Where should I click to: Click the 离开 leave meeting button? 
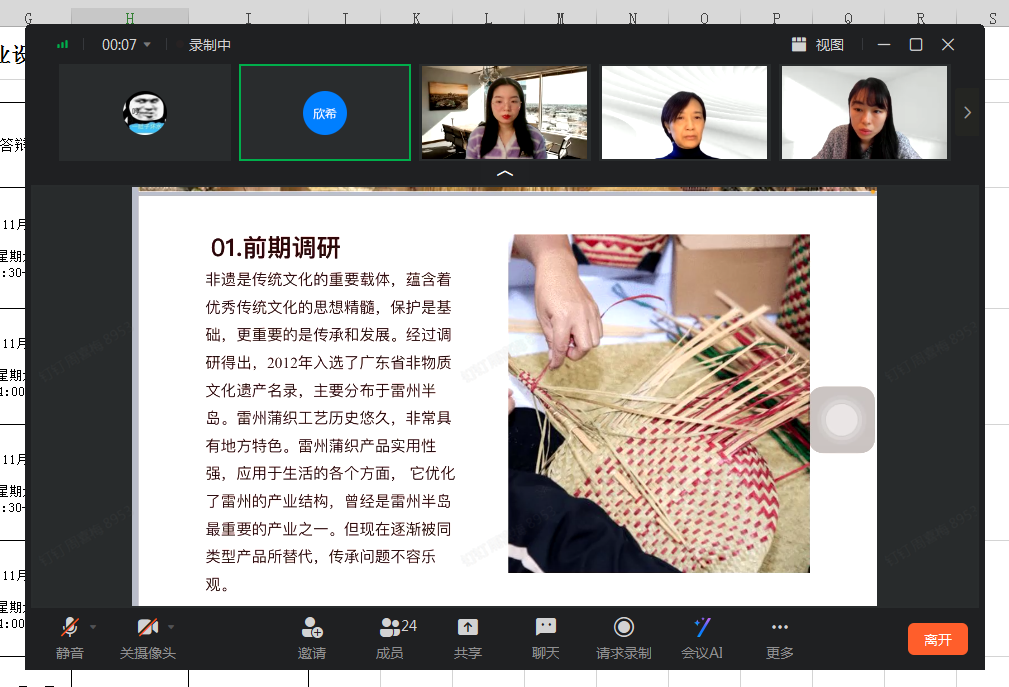tap(937, 639)
